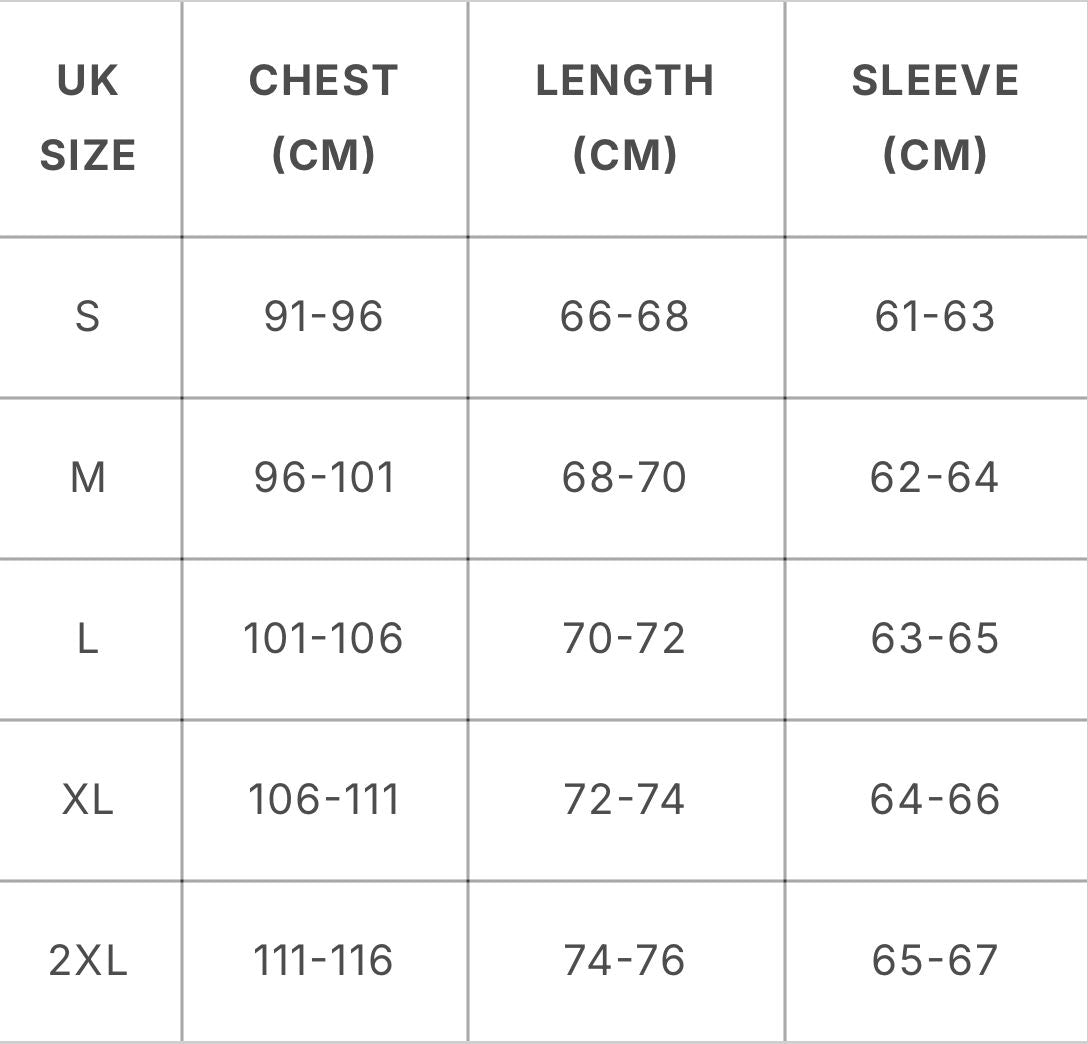Select the L size row label
The width and height of the screenshot is (1088, 1044).
pyautogui.click(x=88, y=639)
